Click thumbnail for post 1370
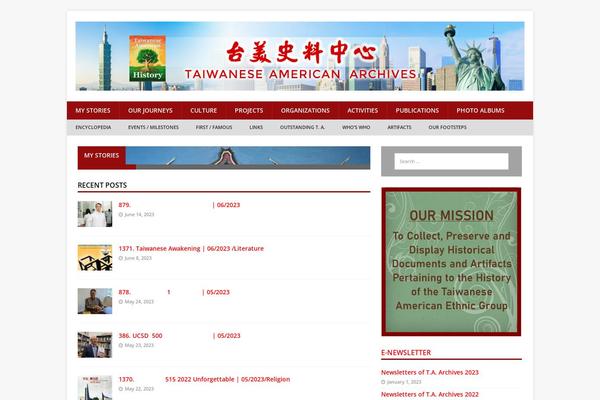Viewport: 600px width, 400px height. pyautogui.click(x=95, y=388)
